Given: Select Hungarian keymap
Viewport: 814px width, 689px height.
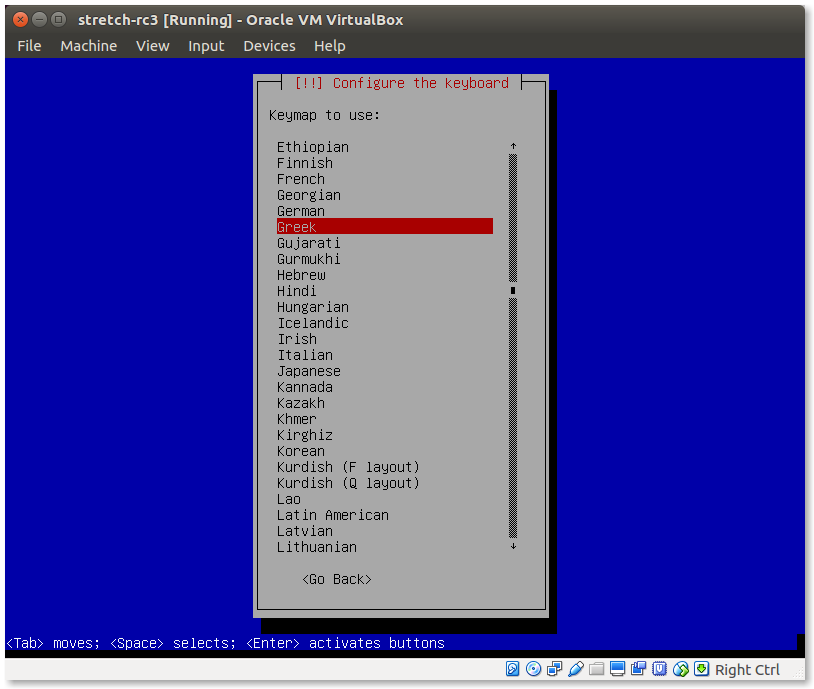Looking at the screenshot, I should pos(313,307).
